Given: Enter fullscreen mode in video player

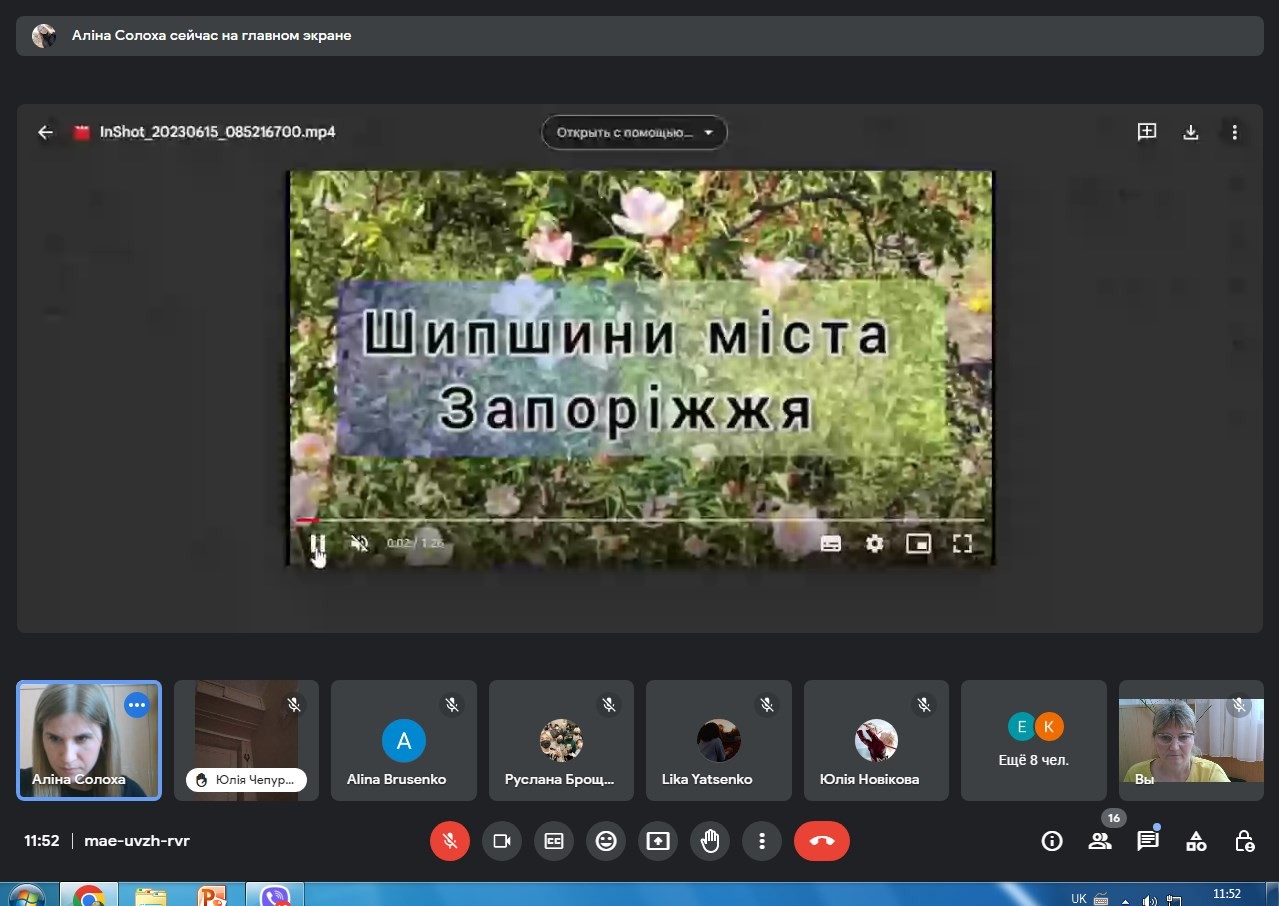Looking at the screenshot, I should [x=962, y=544].
